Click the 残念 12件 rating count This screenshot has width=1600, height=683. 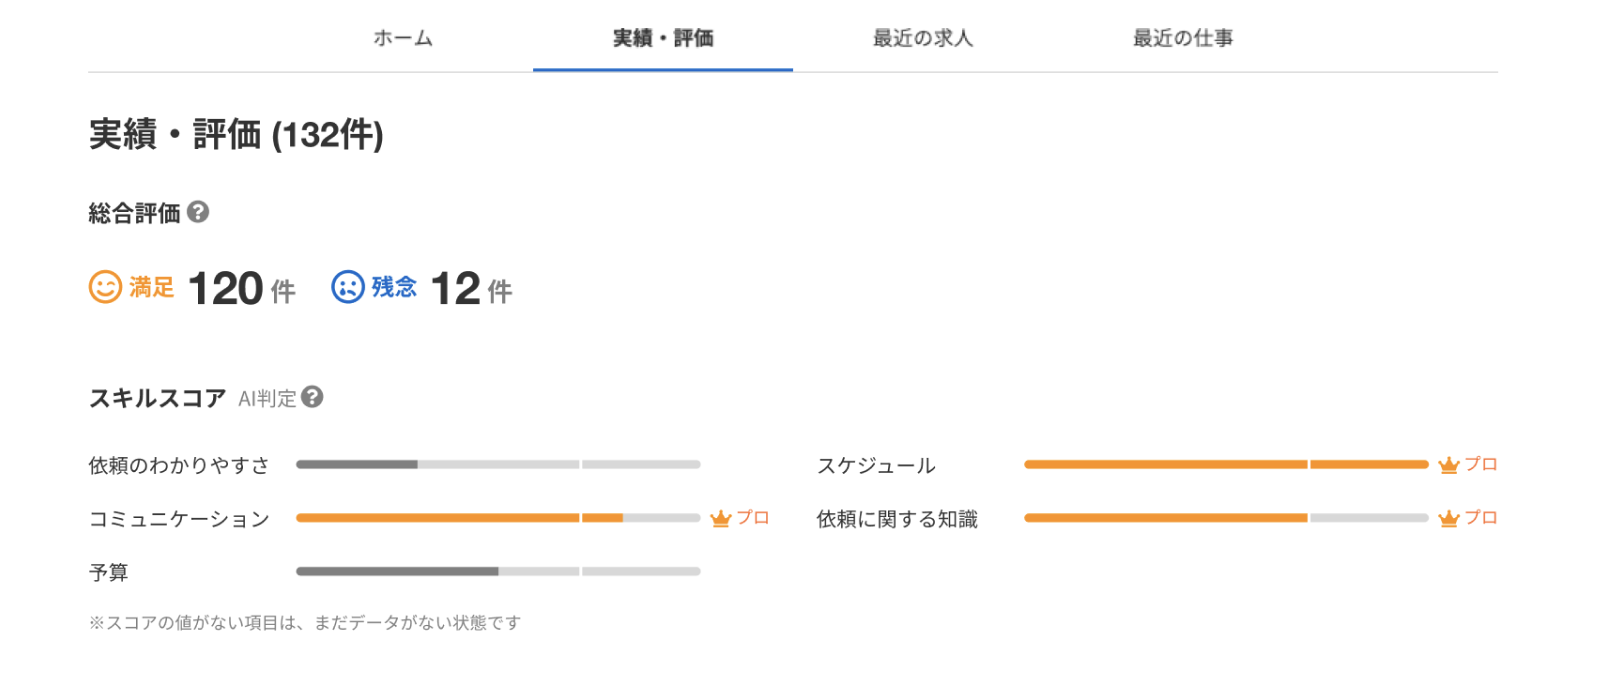tap(471, 289)
